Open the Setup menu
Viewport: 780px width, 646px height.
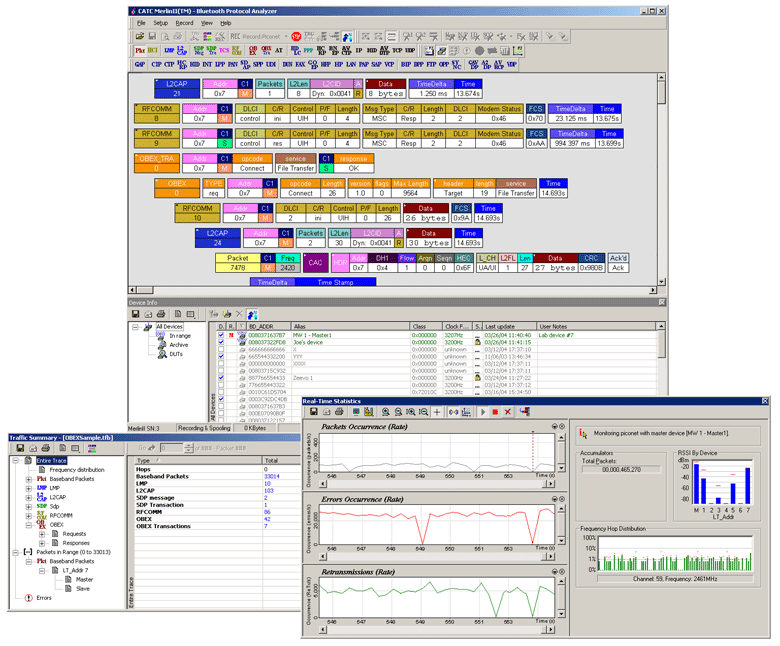160,23
